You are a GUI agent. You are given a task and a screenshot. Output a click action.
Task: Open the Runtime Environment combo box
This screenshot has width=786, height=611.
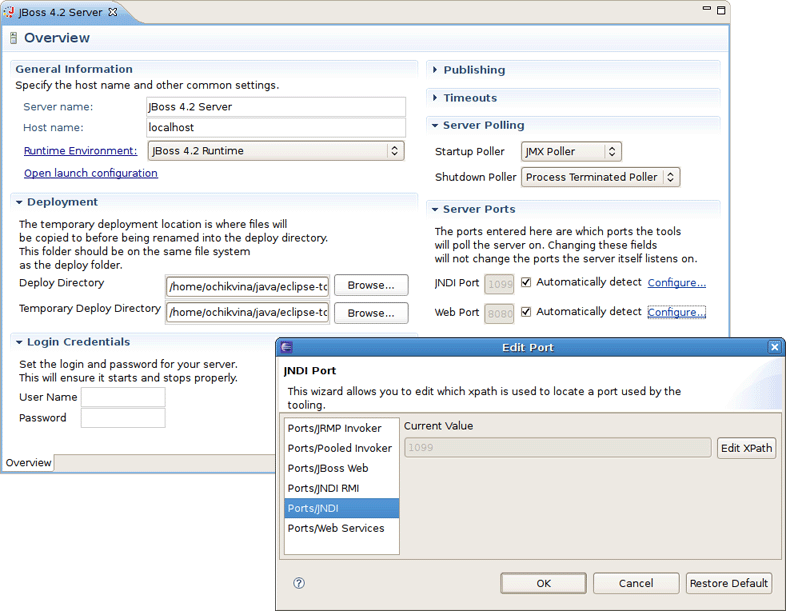tap(276, 151)
